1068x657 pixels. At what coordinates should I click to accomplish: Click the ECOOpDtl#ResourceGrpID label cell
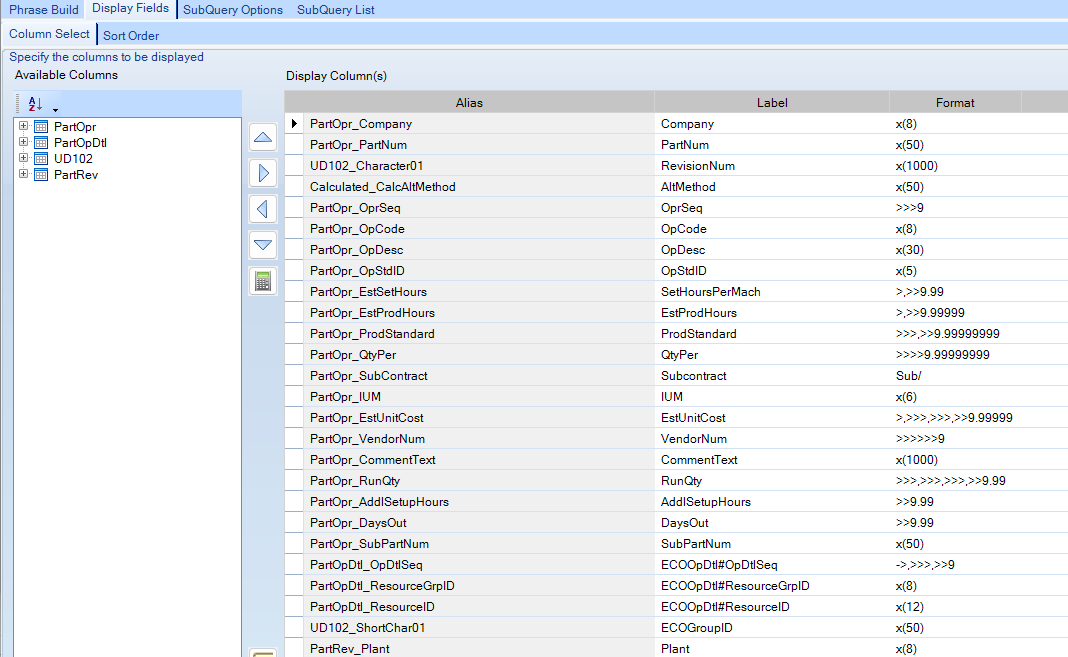[x=772, y=586]
